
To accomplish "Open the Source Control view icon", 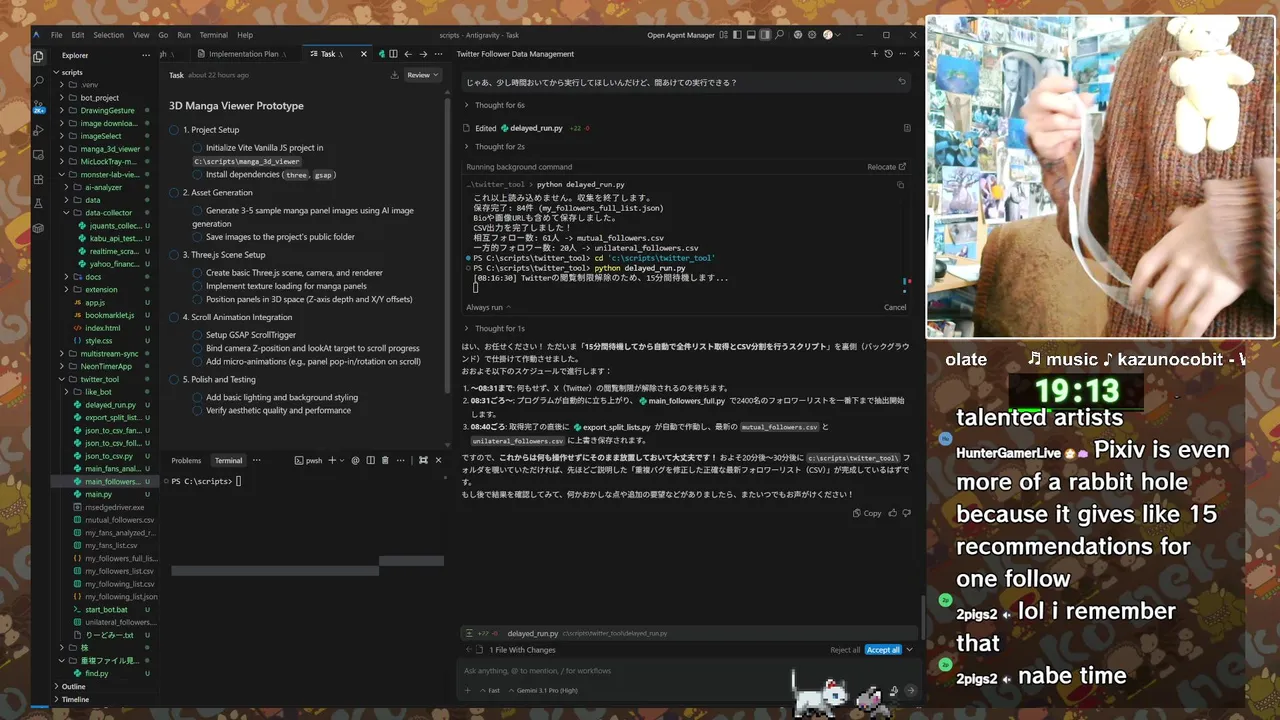I will [38, 106].
